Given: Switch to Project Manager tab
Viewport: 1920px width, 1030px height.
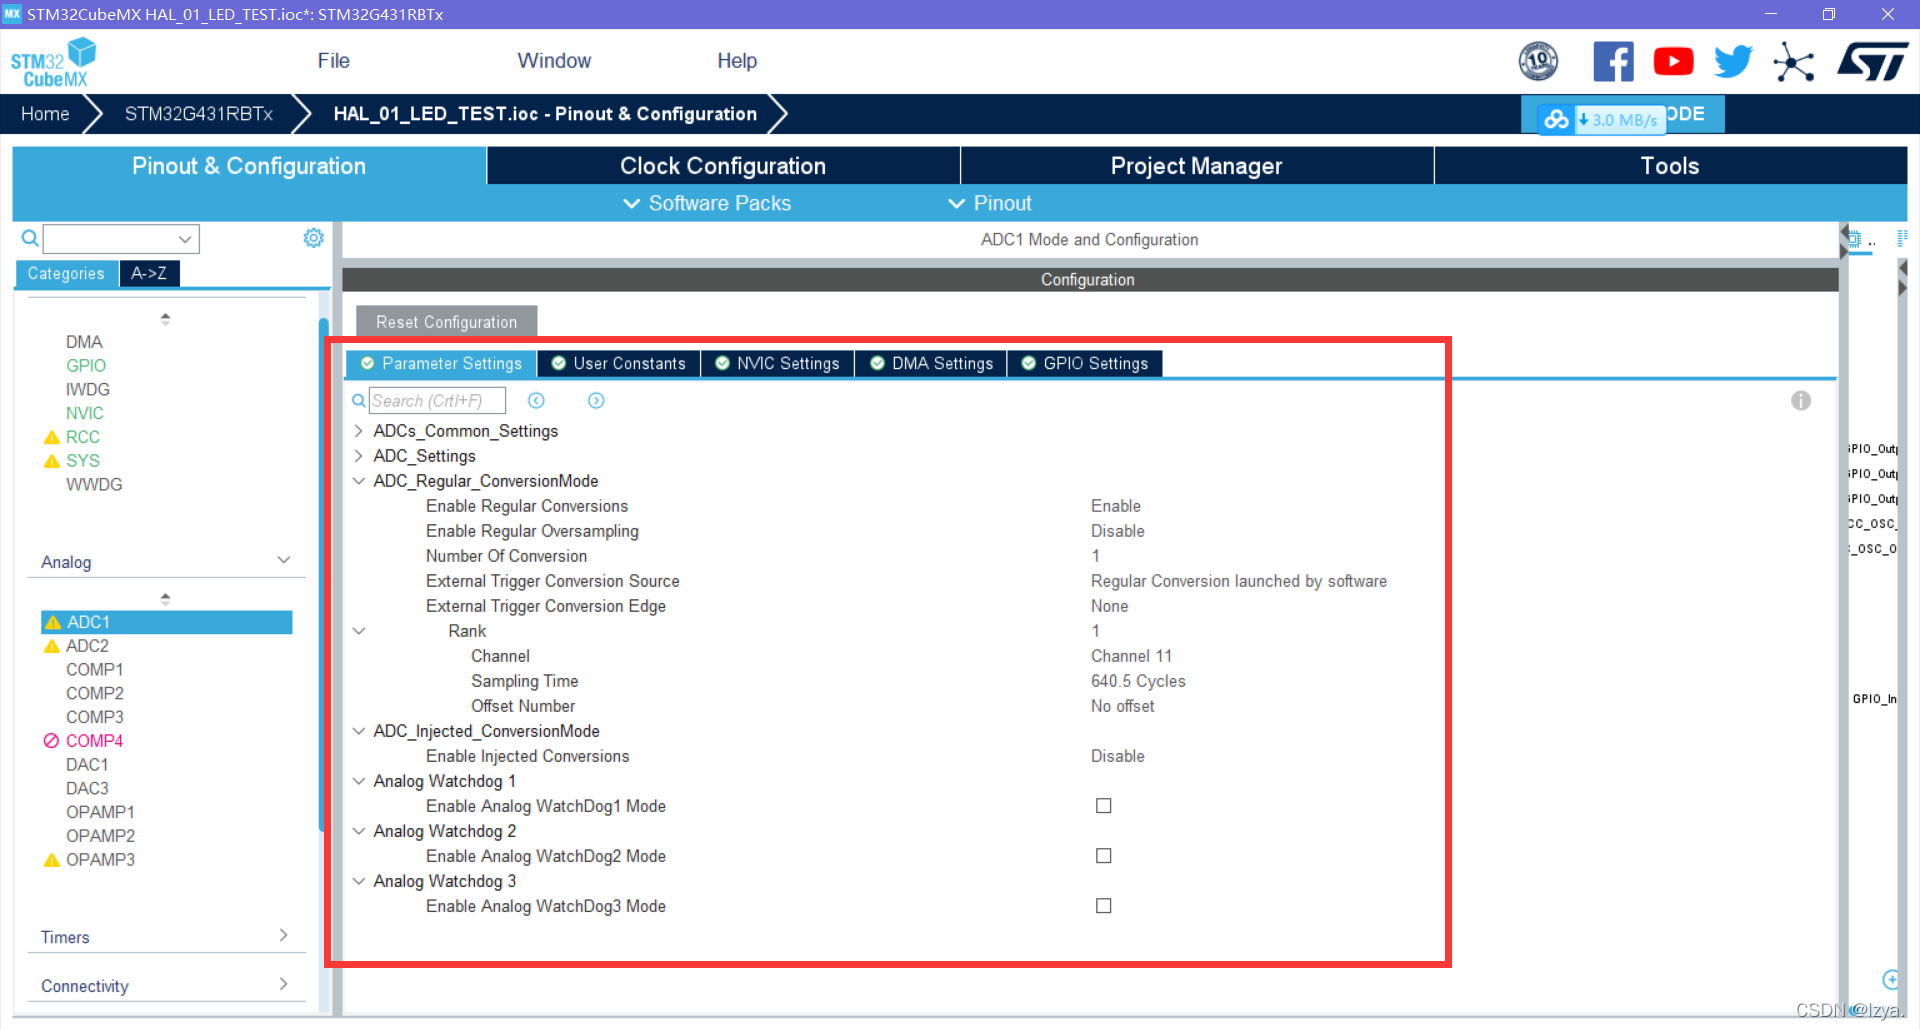Looking at the screenshot, I should click(x=1196, y=166).
